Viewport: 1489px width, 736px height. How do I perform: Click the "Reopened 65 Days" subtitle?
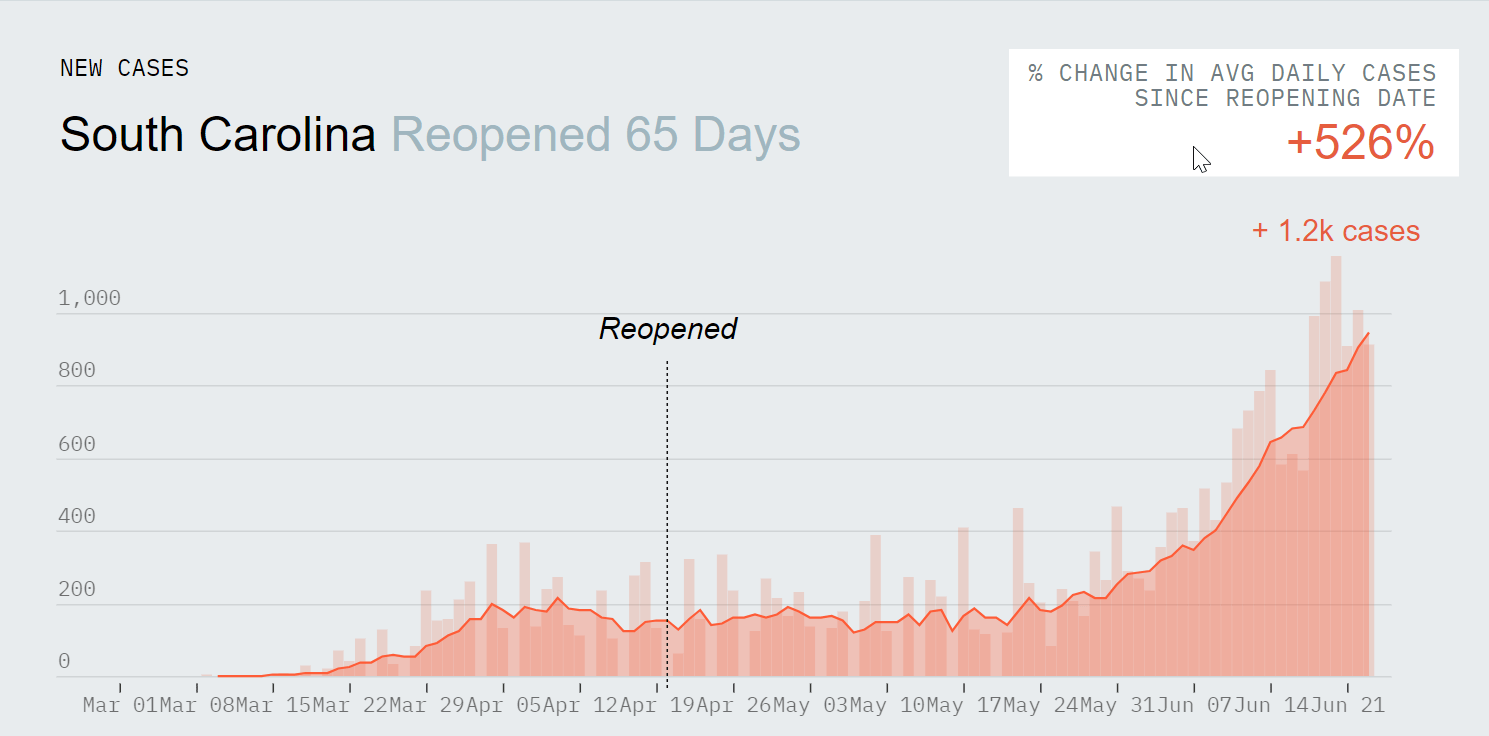pos(596,135)
